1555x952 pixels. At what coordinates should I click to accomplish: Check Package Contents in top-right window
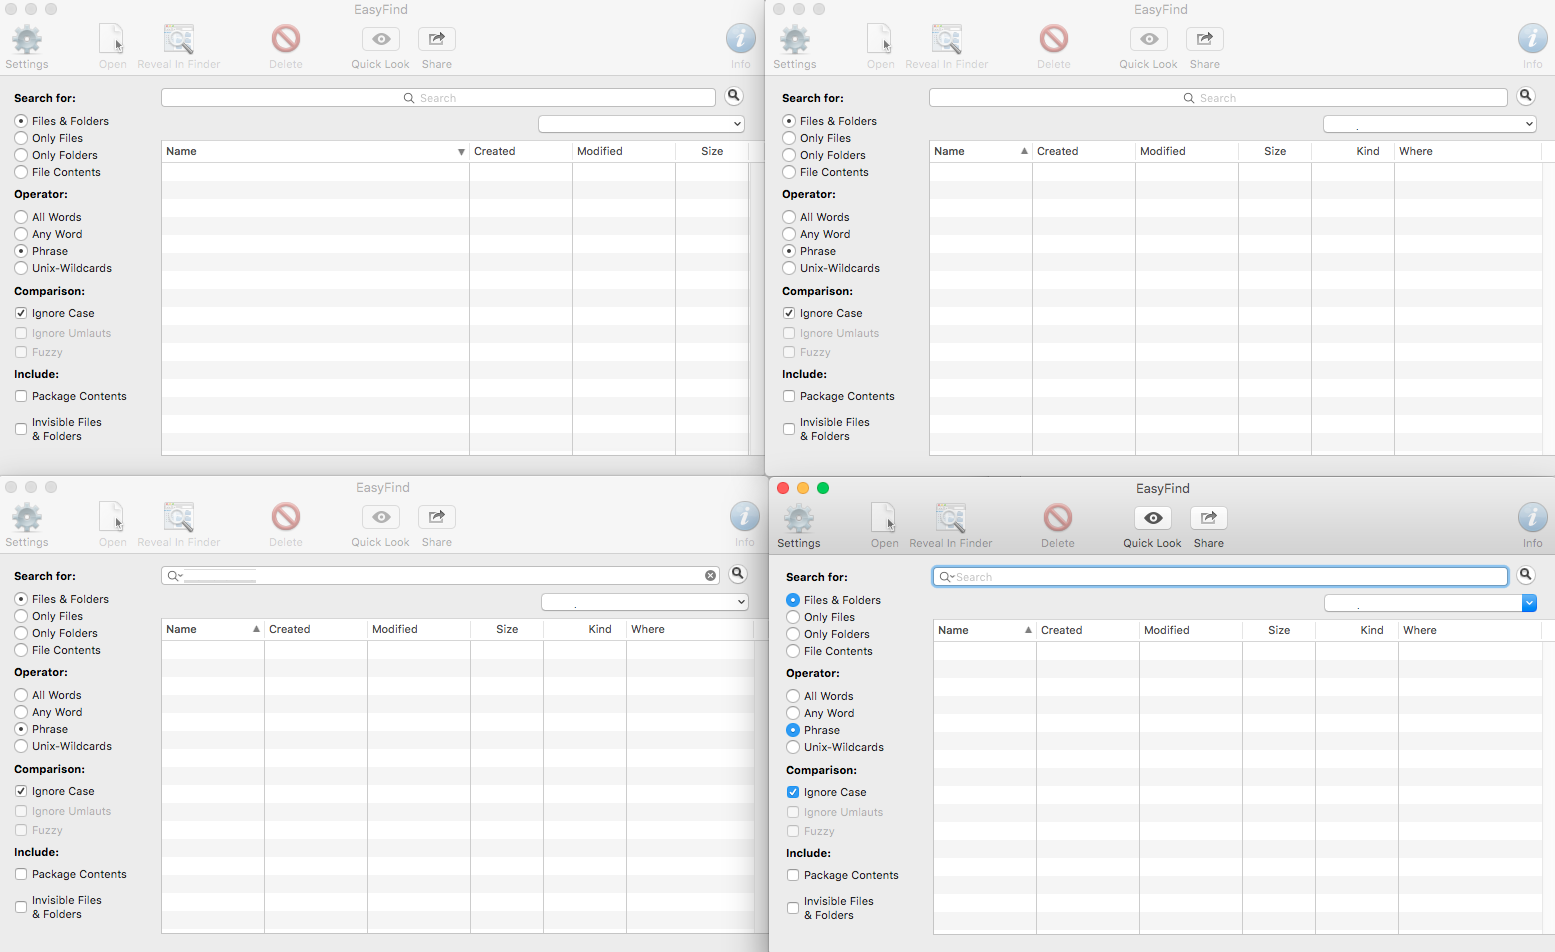coord(789,396)
